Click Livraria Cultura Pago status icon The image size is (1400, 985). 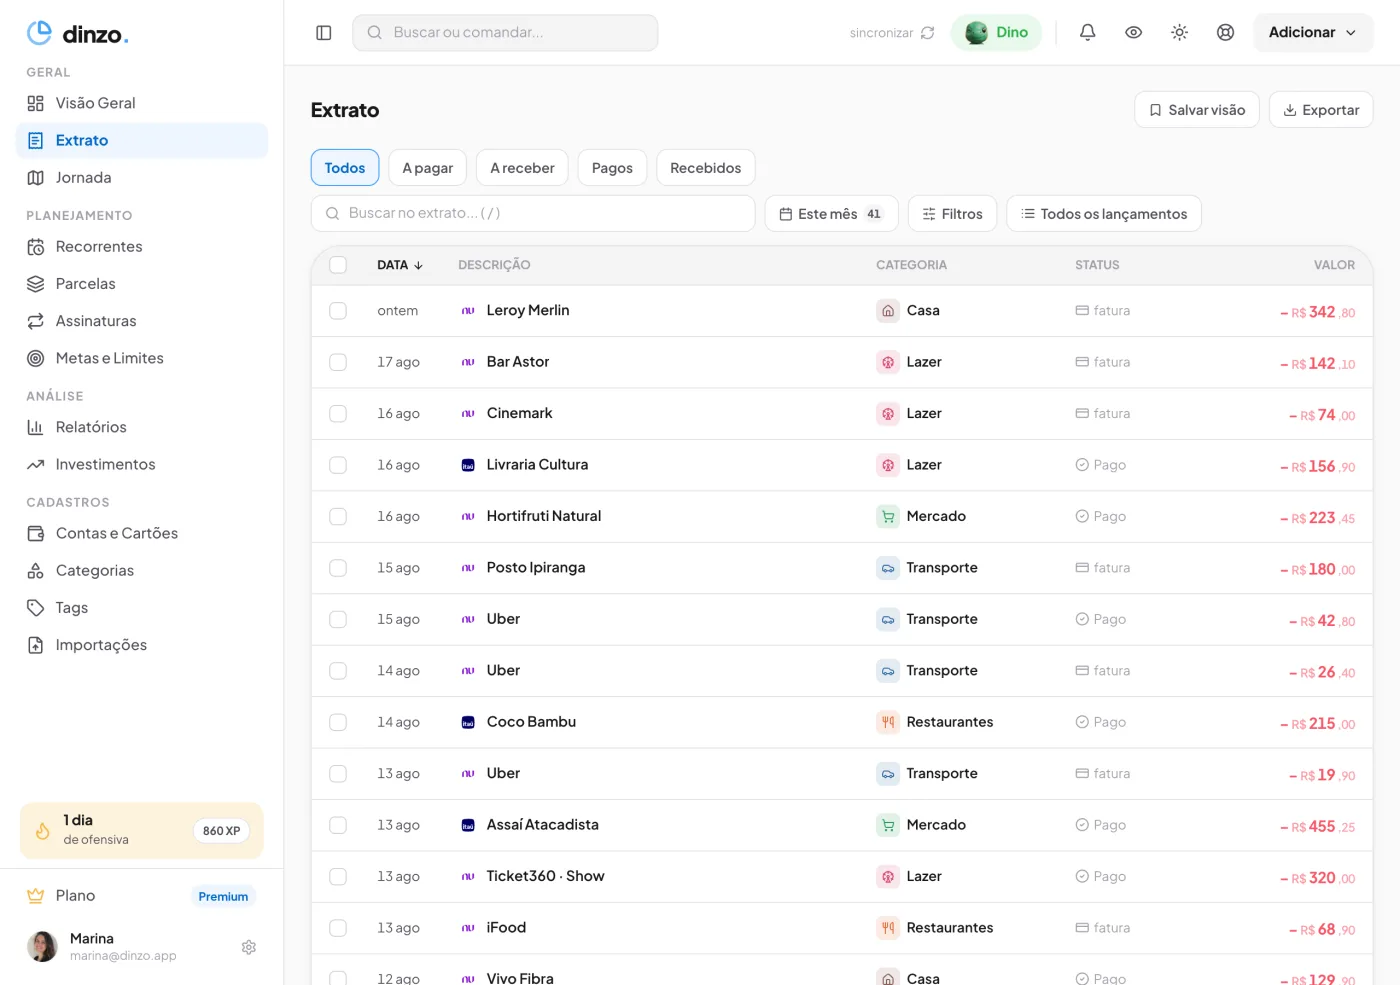[x=1082, y=465]
